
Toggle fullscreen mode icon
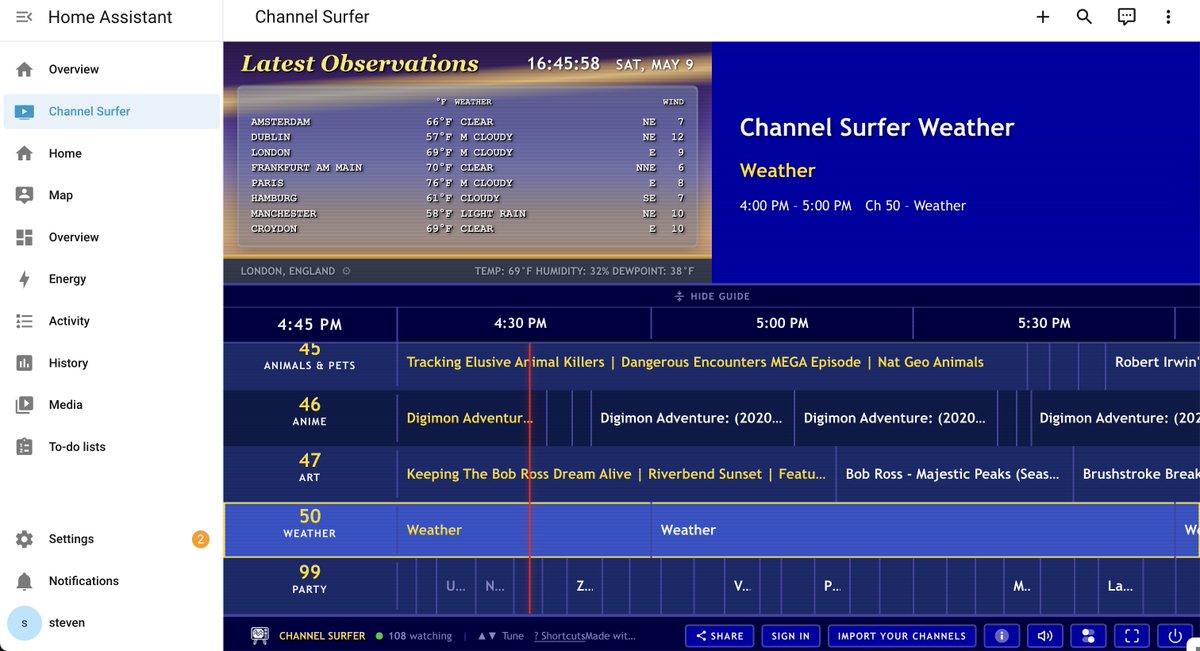tap(1132, 636)
